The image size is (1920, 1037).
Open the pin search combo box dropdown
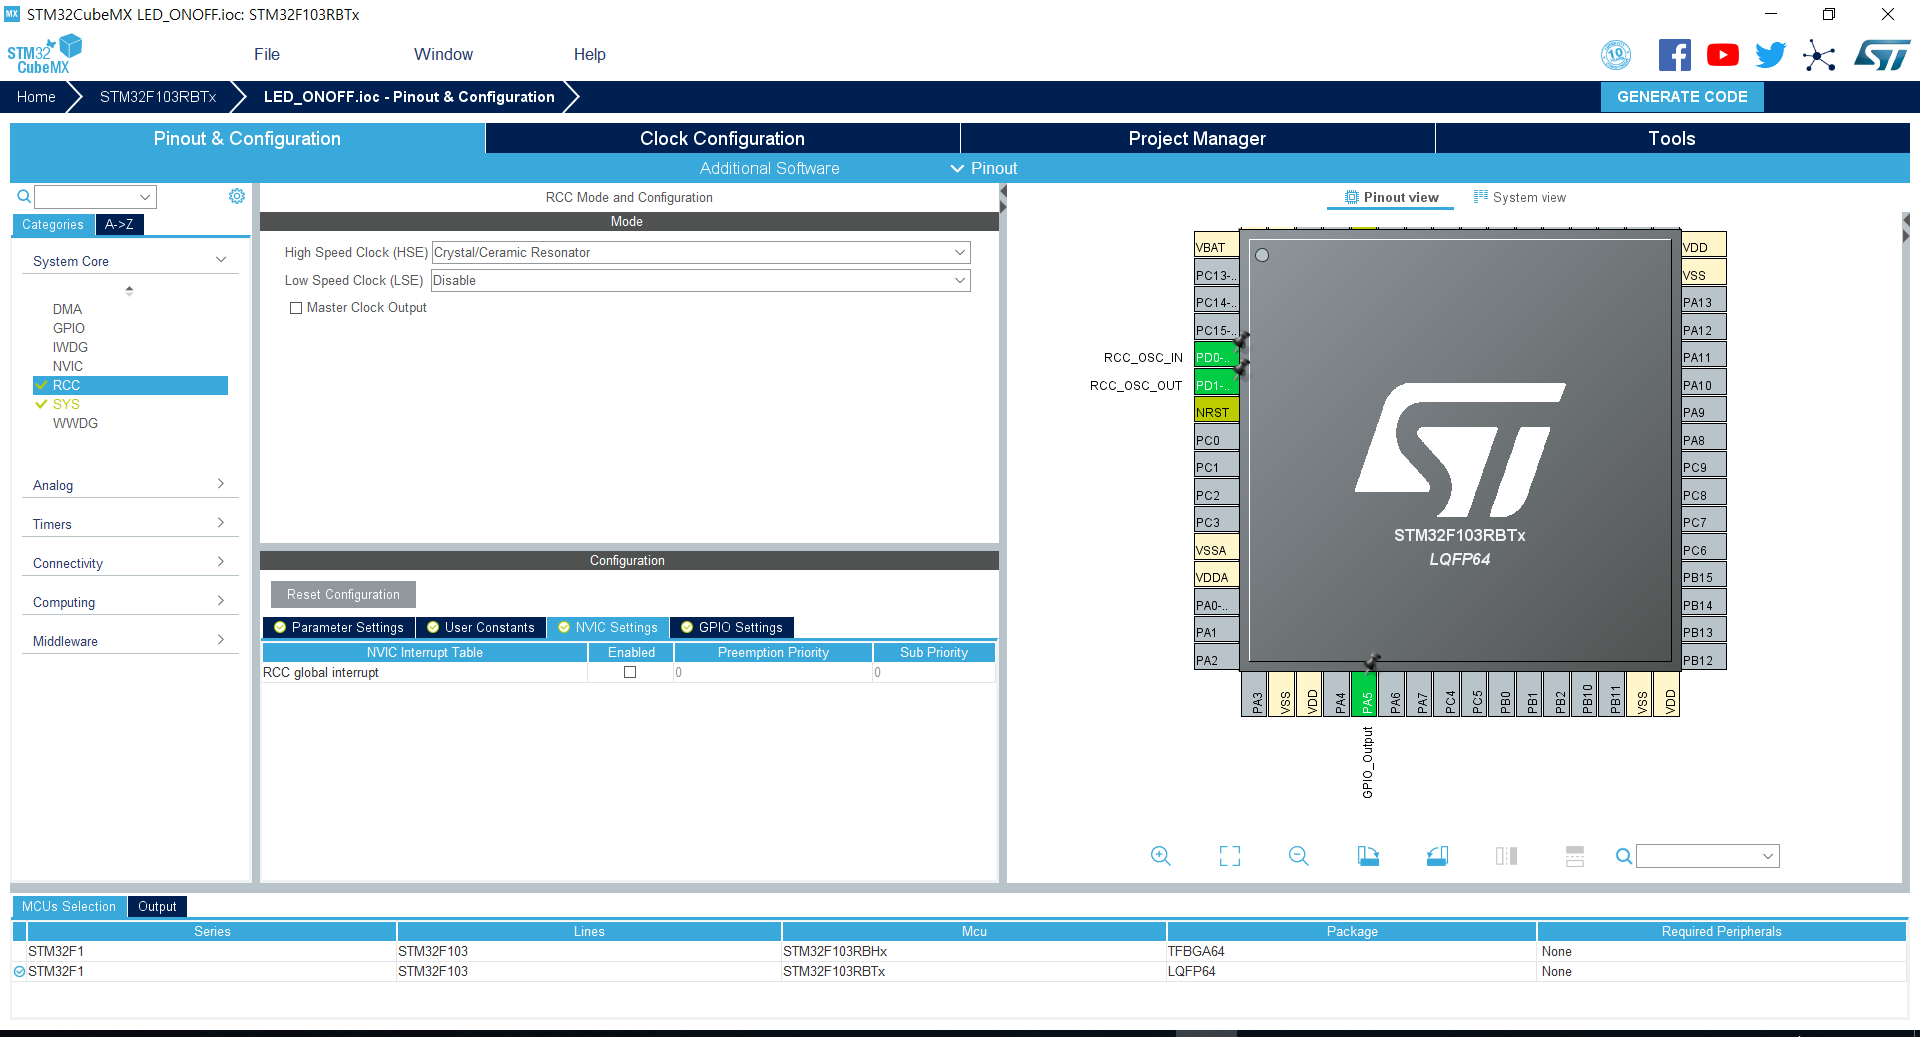tap(1767, 856)
